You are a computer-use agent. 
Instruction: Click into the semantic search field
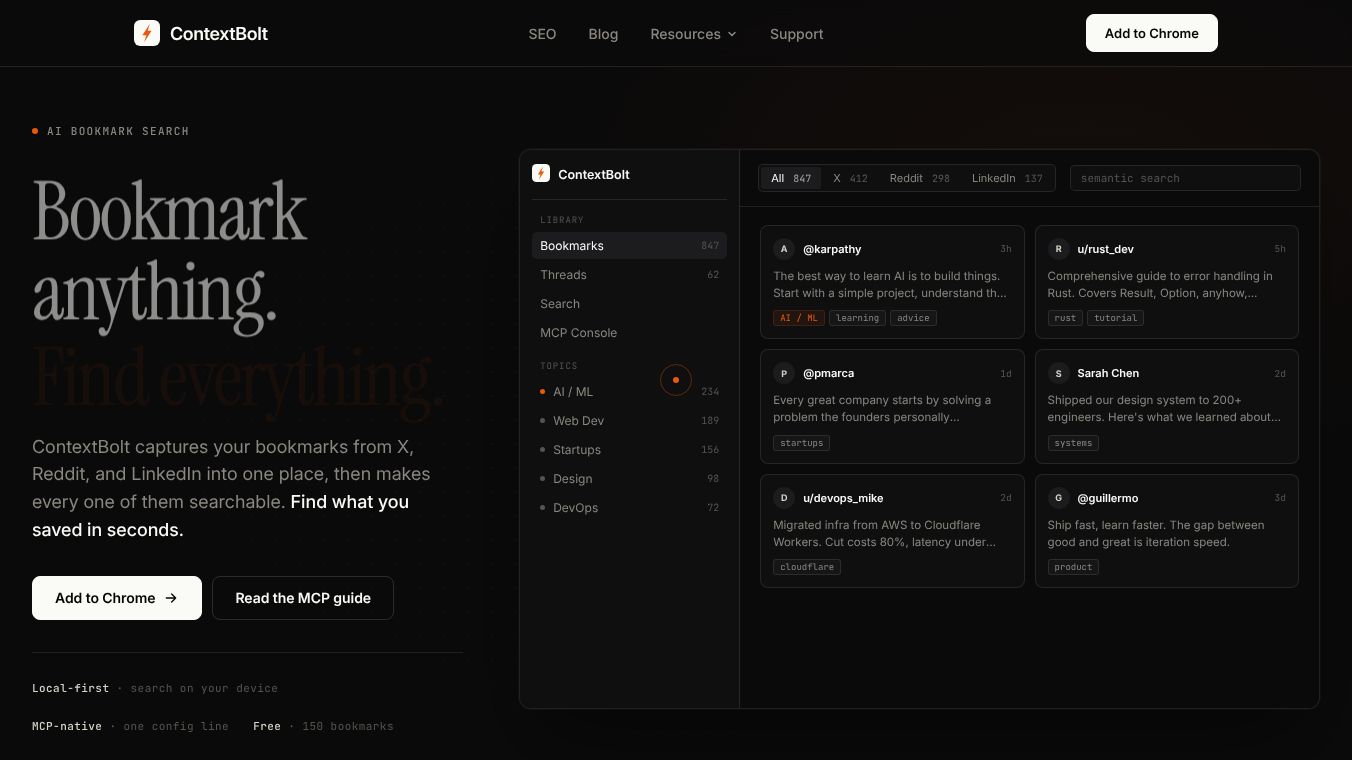[1185, 178]
